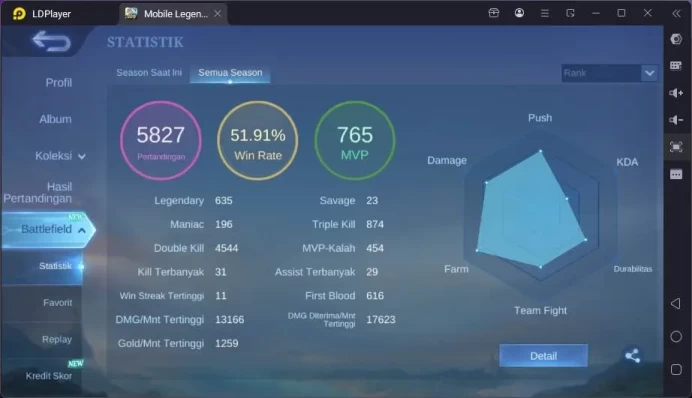
Task: Select the Semua Season tab
Action: coord(230,72)
